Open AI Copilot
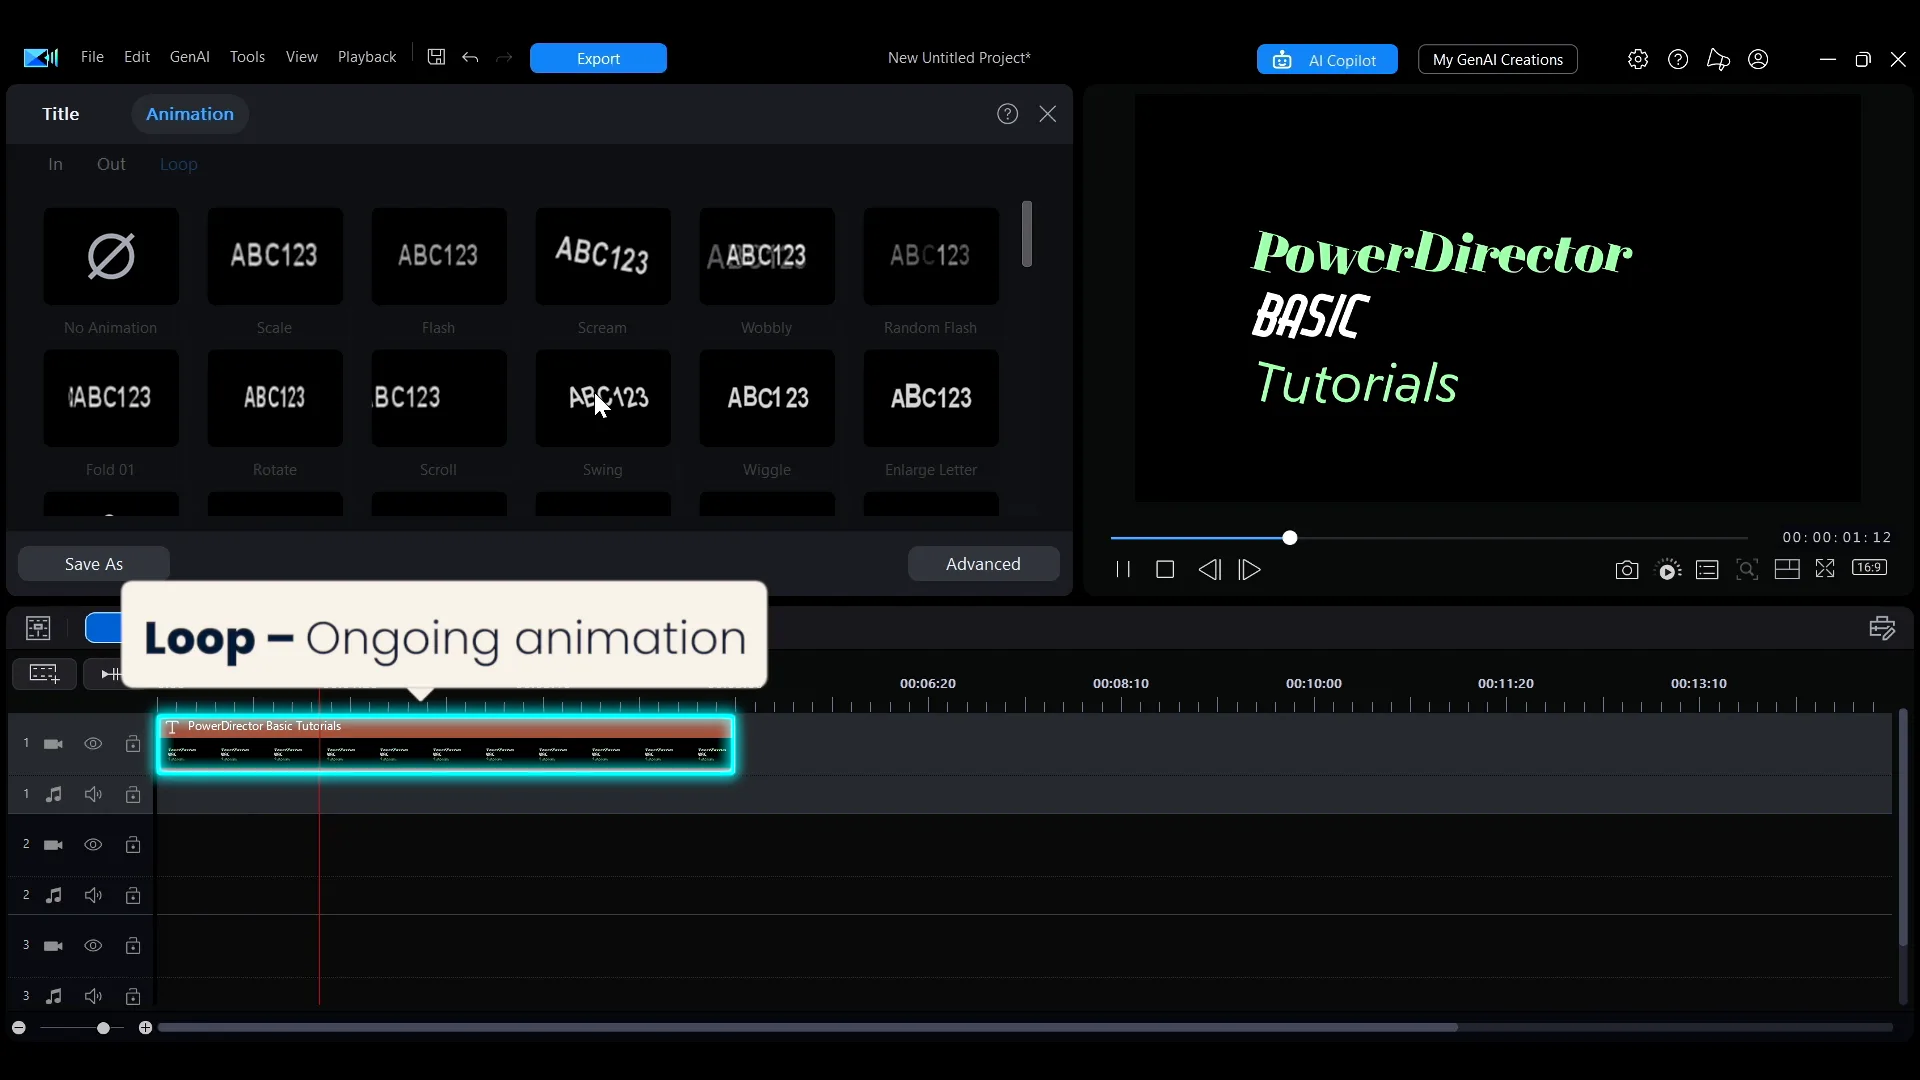1920x1080 pixels. tap(1327, 60)
